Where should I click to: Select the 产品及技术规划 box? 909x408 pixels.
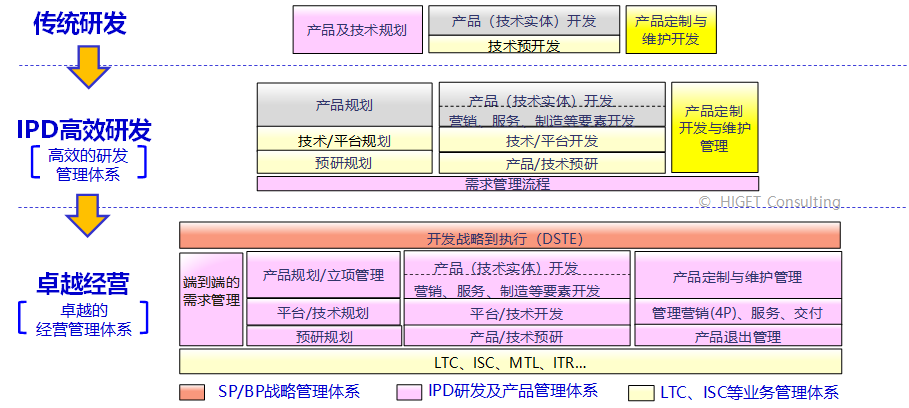pyautogui.click(x=358, y=30)
